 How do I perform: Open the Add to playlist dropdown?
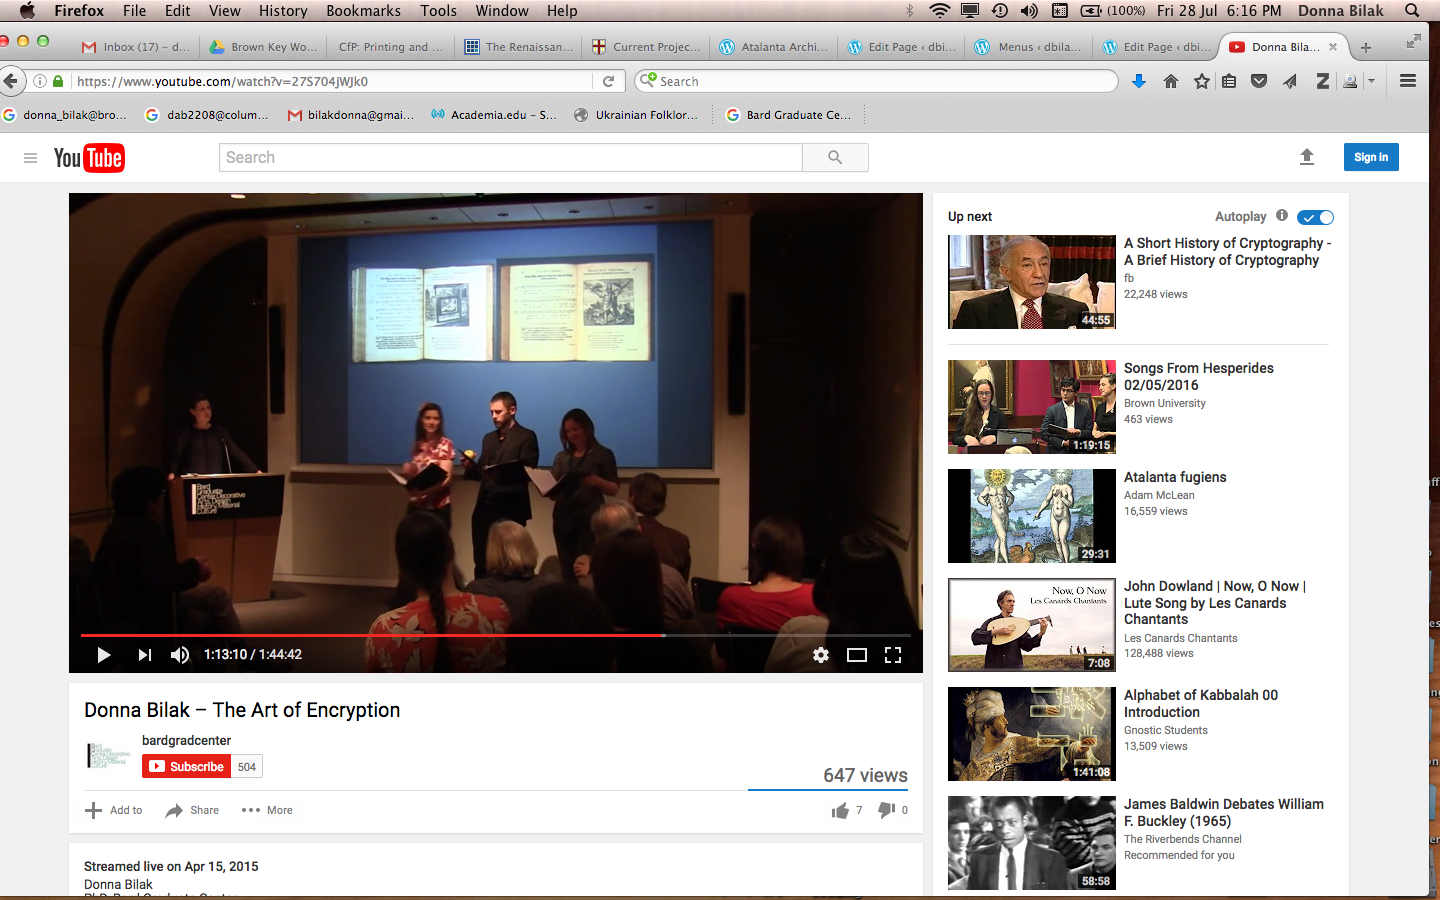pyautogui.click(x=114, y=810)
